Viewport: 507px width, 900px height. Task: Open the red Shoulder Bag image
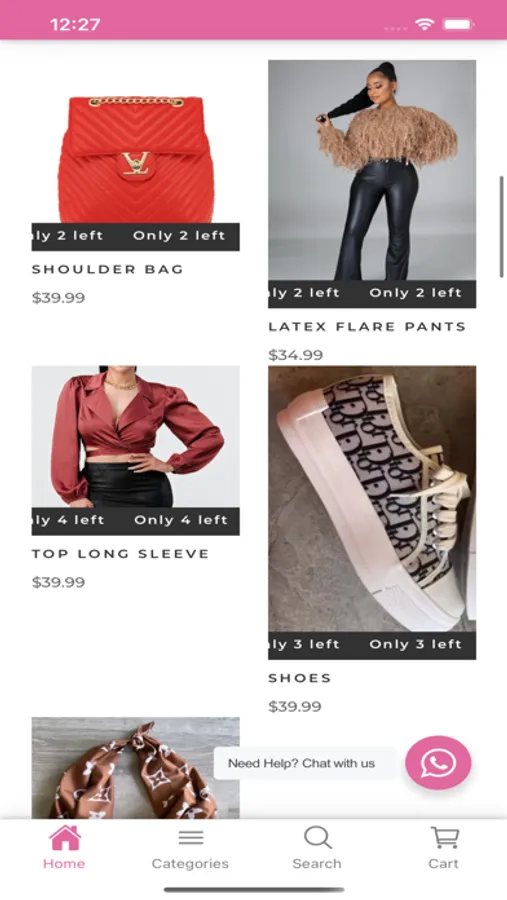point(136,156)
